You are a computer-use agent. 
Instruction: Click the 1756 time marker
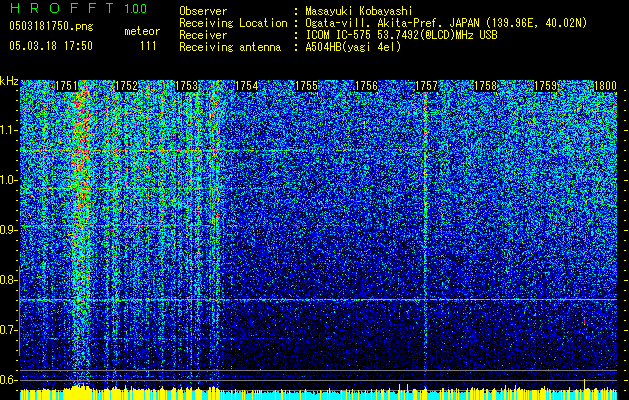pos(366,86)
